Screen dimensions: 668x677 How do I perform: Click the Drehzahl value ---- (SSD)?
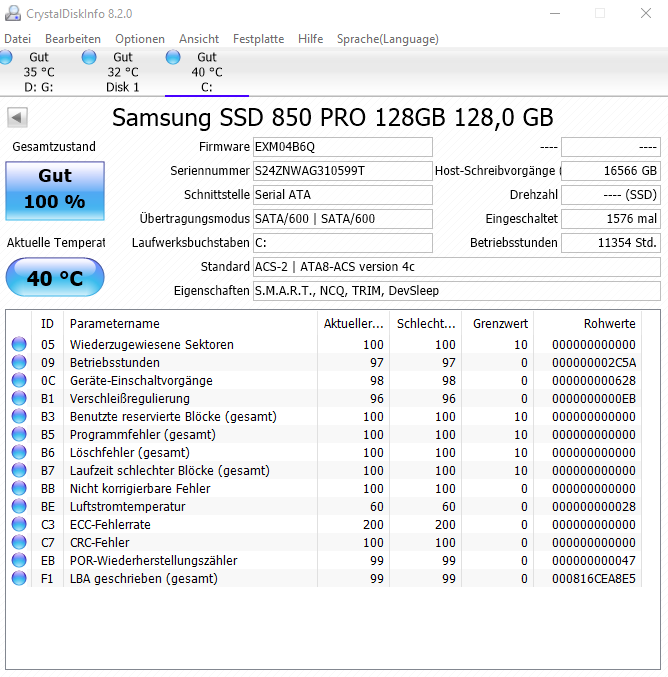611,195
